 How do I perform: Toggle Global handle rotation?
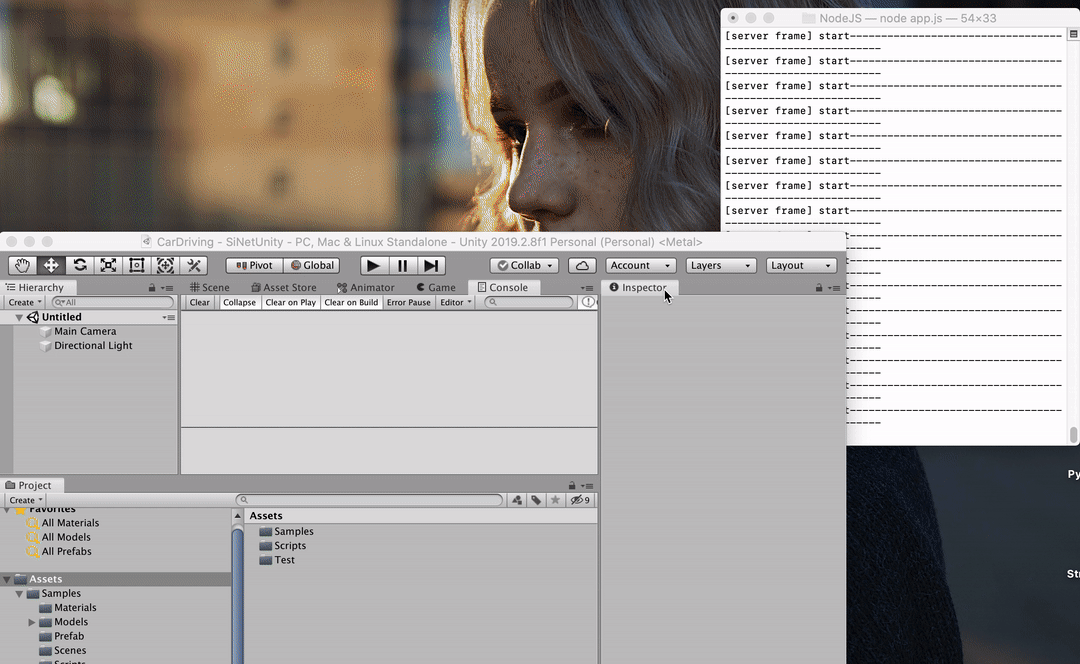coord(311,265)
